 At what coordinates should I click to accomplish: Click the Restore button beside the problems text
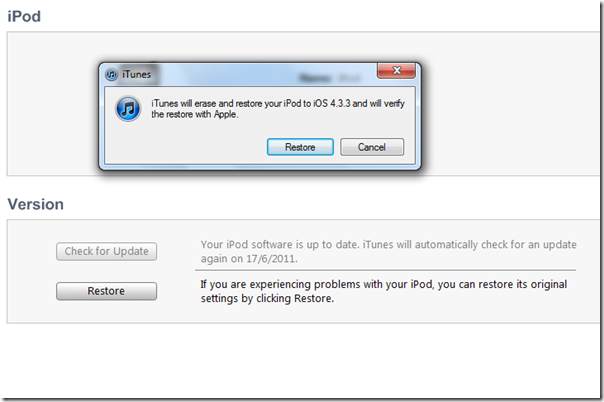click(x=106, y=291)
